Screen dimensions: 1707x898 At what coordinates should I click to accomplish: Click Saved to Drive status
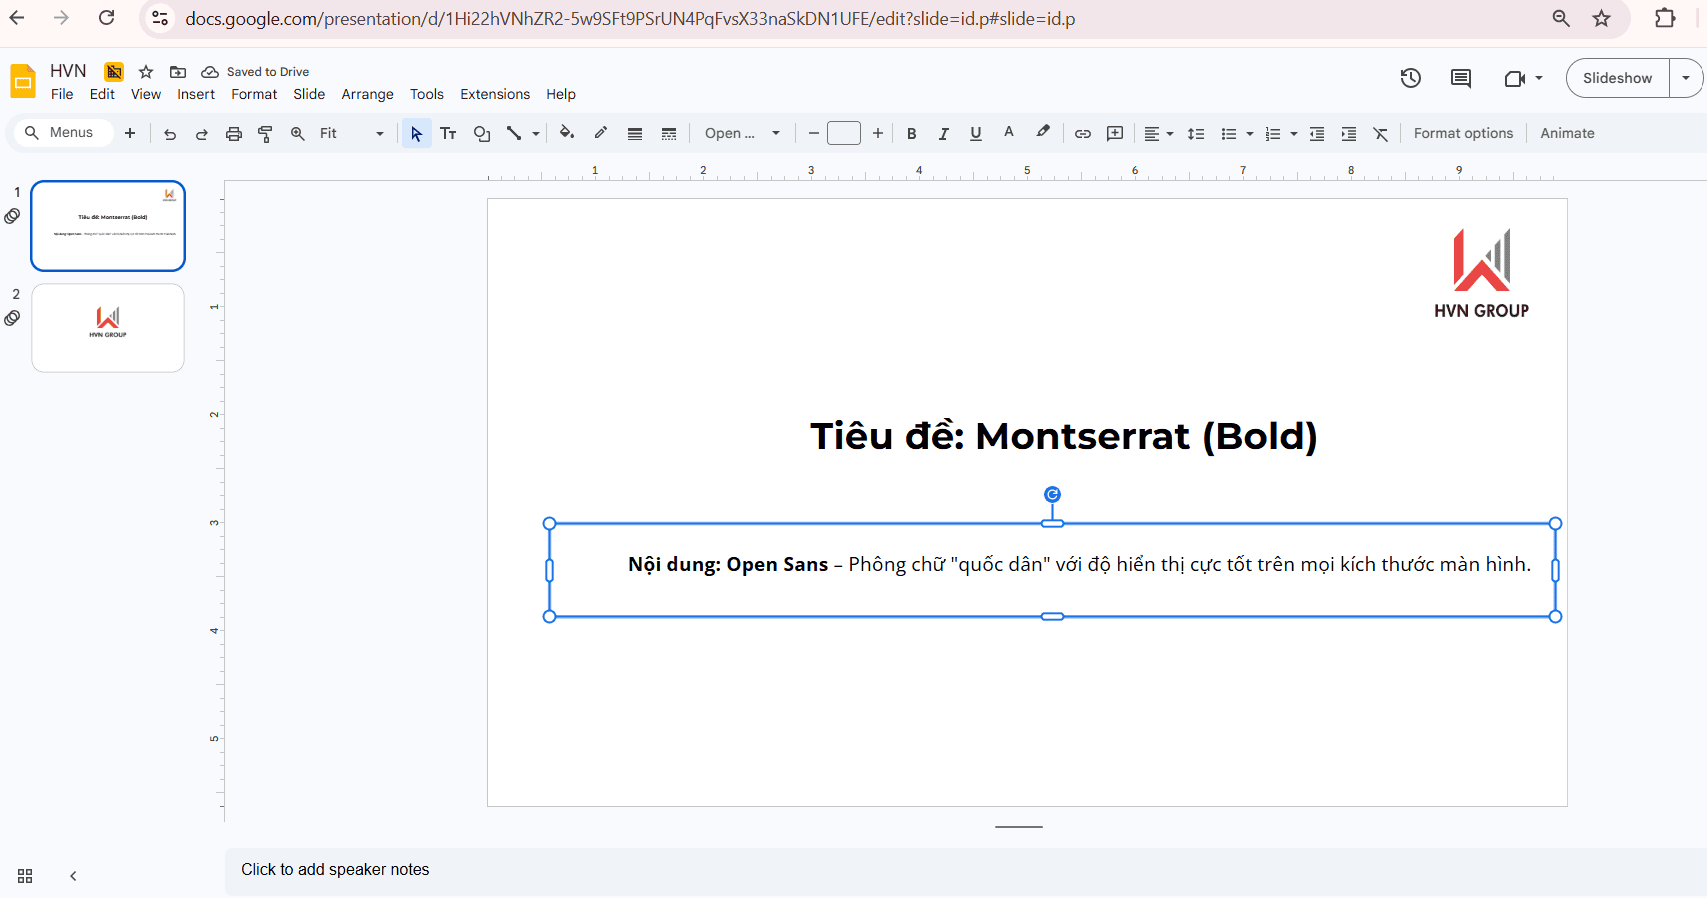pos(256,71)
